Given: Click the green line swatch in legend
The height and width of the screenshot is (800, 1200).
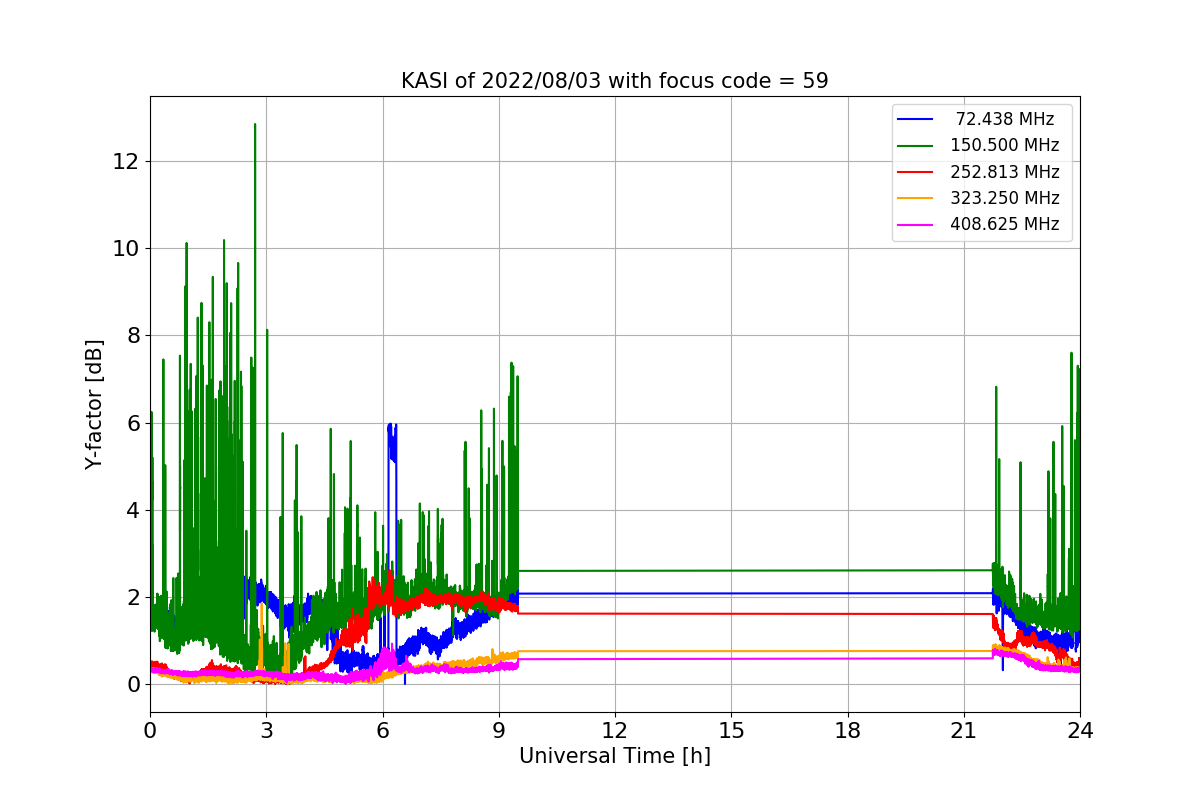Looking at the screenshot, I should (x=915, y=146).
